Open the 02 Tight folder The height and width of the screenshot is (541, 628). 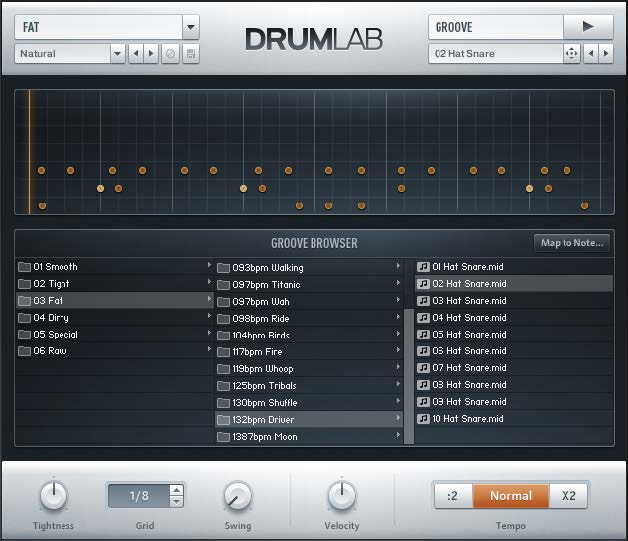click(115, 284)
